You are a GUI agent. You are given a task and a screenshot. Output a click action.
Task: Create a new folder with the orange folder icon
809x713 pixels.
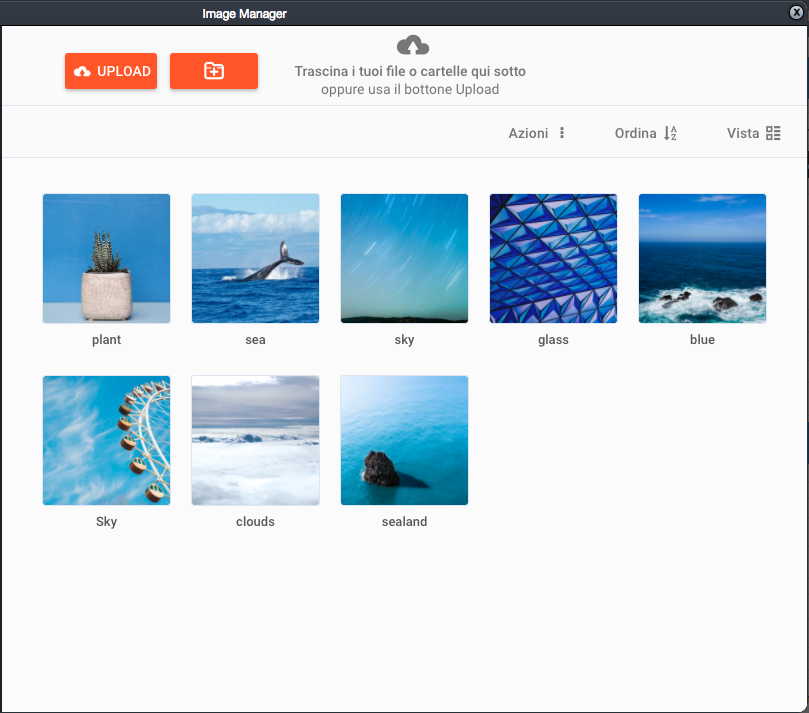(213, 70)
